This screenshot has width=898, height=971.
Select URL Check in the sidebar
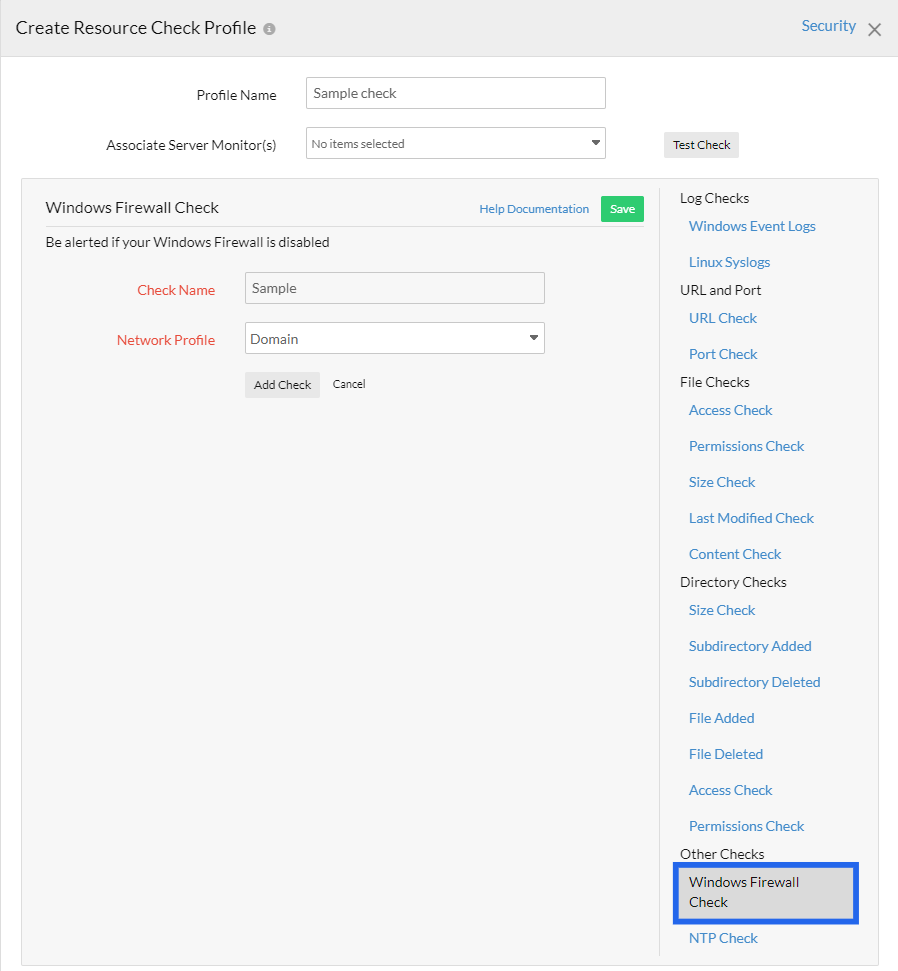tap(723, 318)
